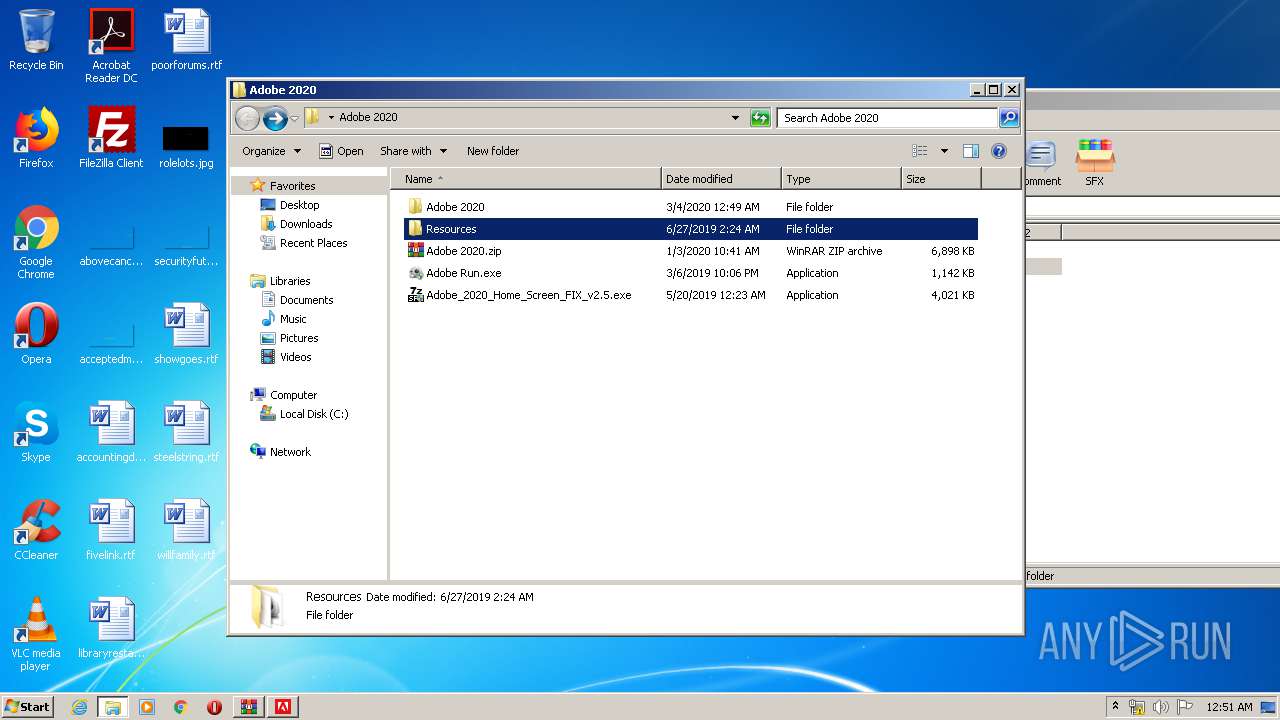Open Internet Explorer from taskbar
The image size is (1280, 720).
coord(79,707)
